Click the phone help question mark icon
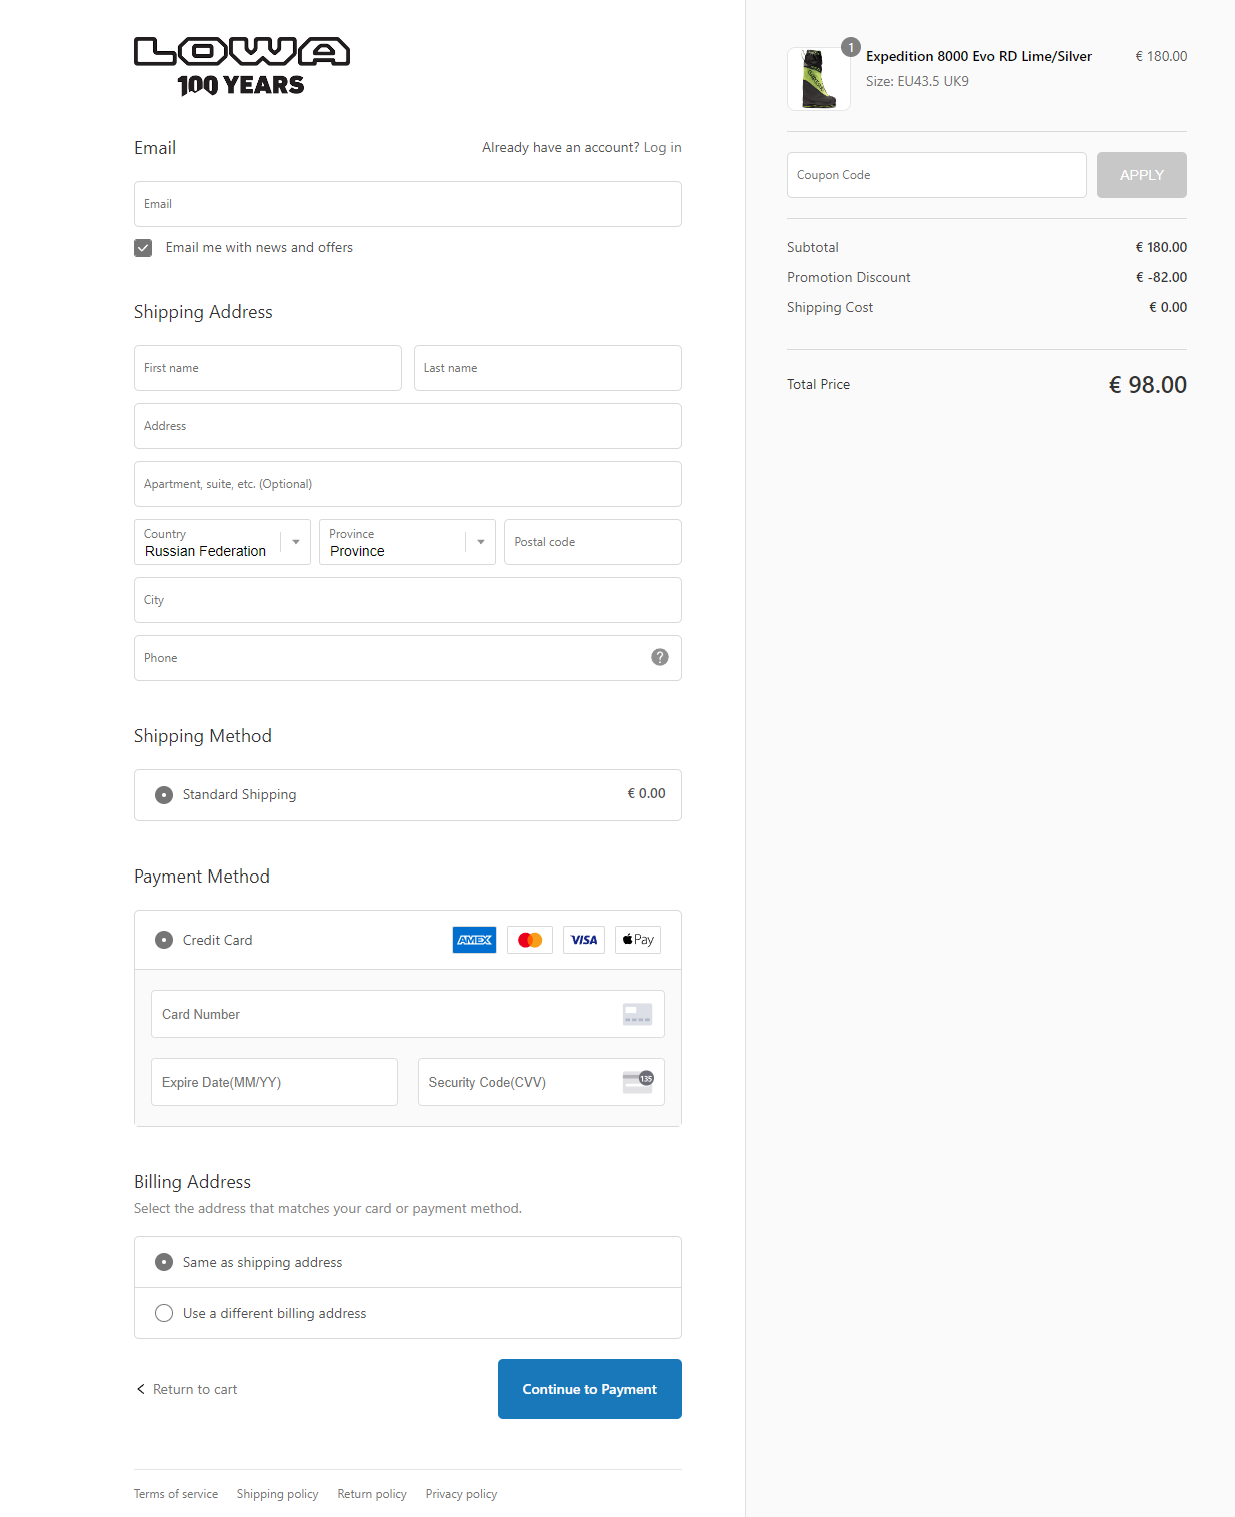 pos(660,657)
